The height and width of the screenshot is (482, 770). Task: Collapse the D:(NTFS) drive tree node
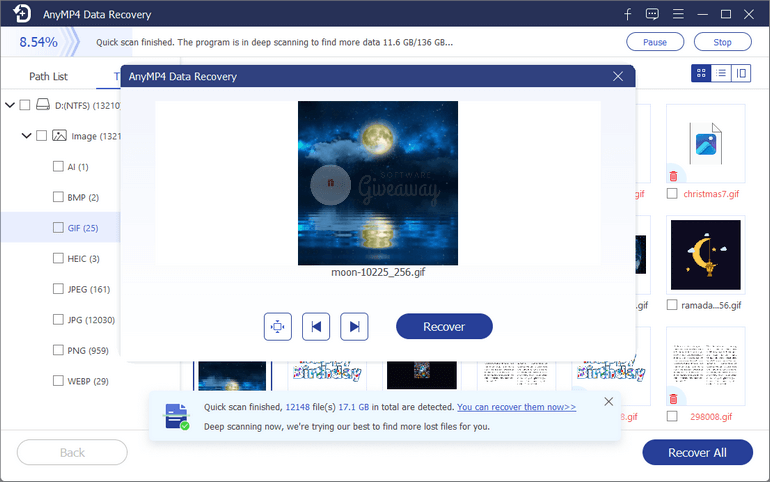10,105
